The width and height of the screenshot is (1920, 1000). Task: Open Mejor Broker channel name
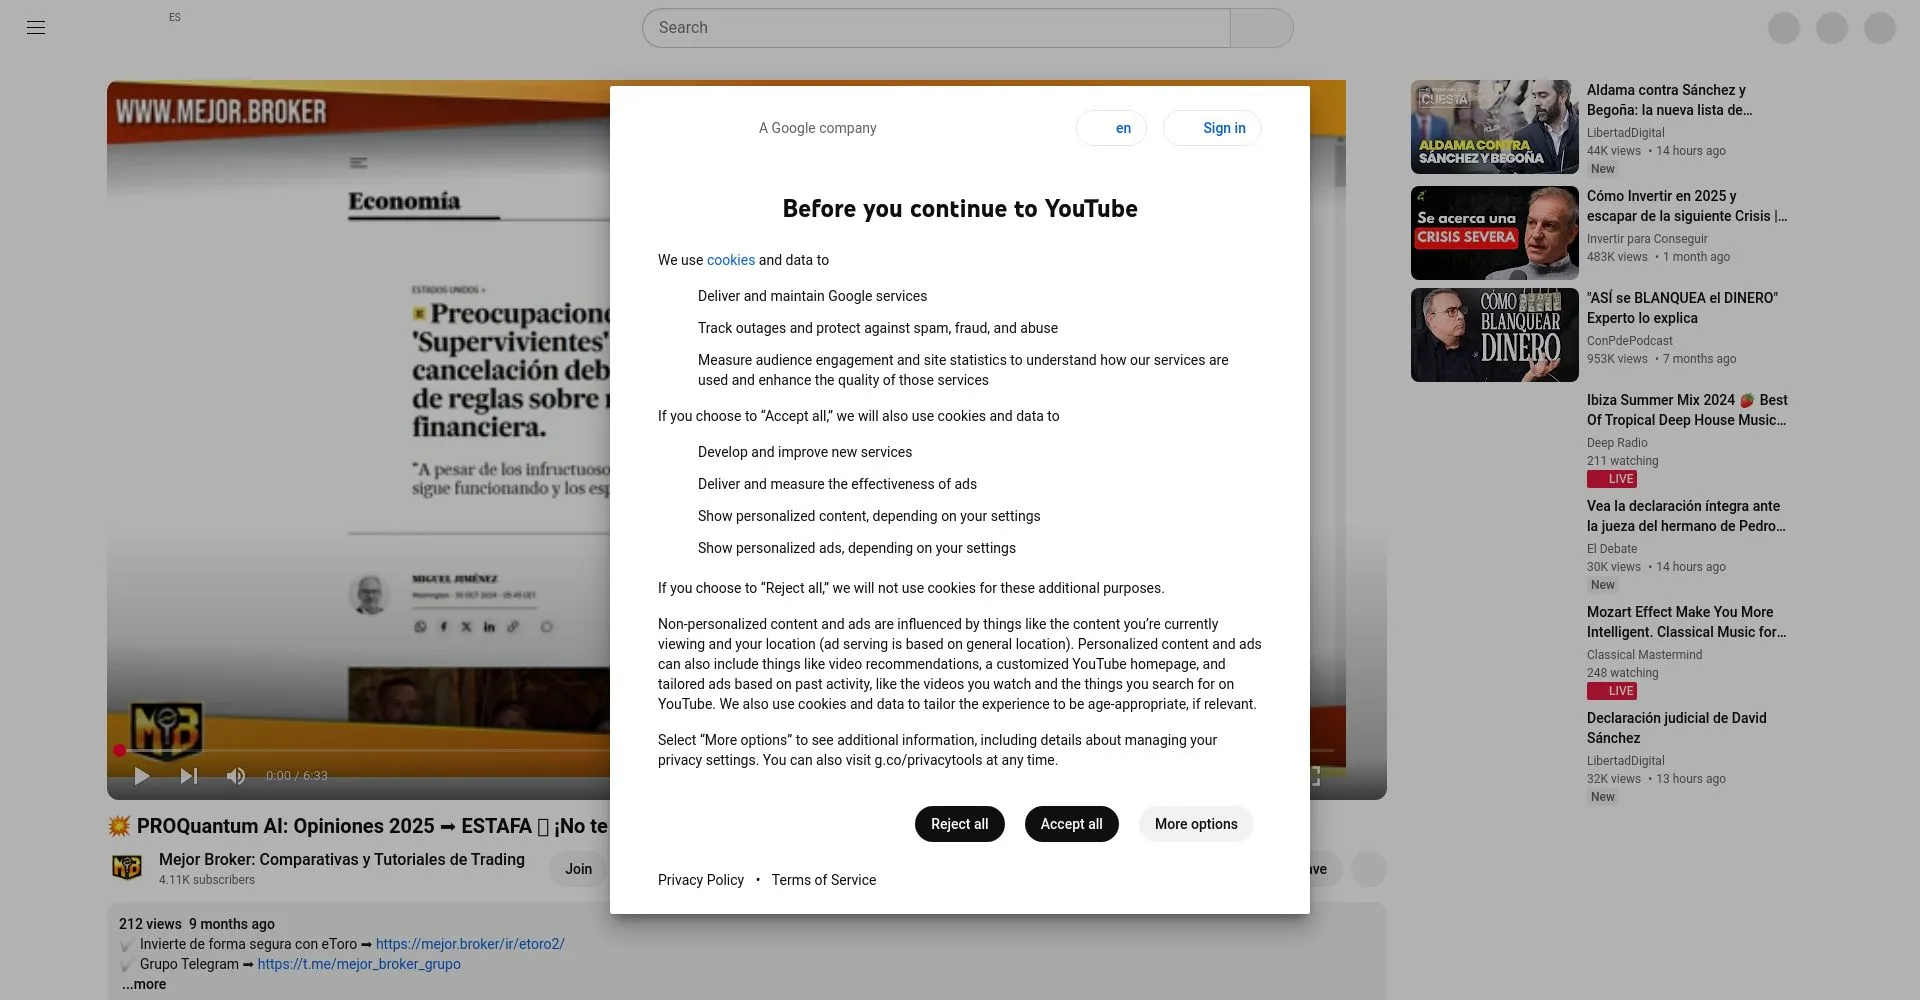click(342, 859)
